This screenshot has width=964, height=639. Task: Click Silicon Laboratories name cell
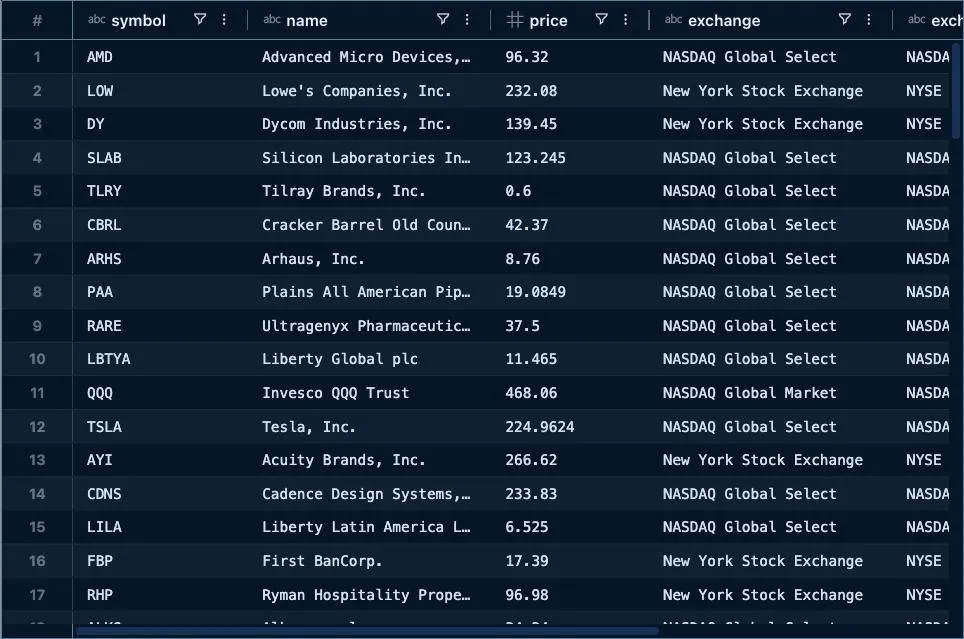(x=369, y=157)
